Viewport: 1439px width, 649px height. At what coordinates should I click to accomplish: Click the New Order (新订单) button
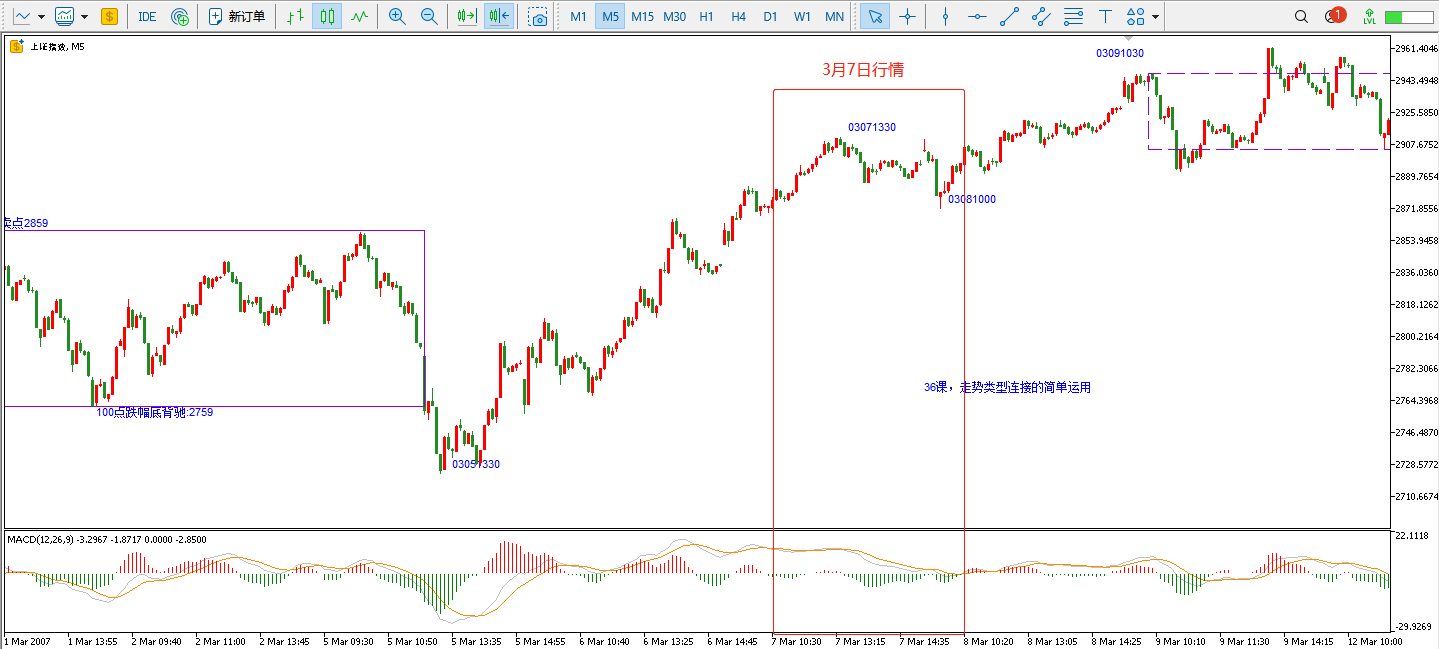(x=236, y=16)
